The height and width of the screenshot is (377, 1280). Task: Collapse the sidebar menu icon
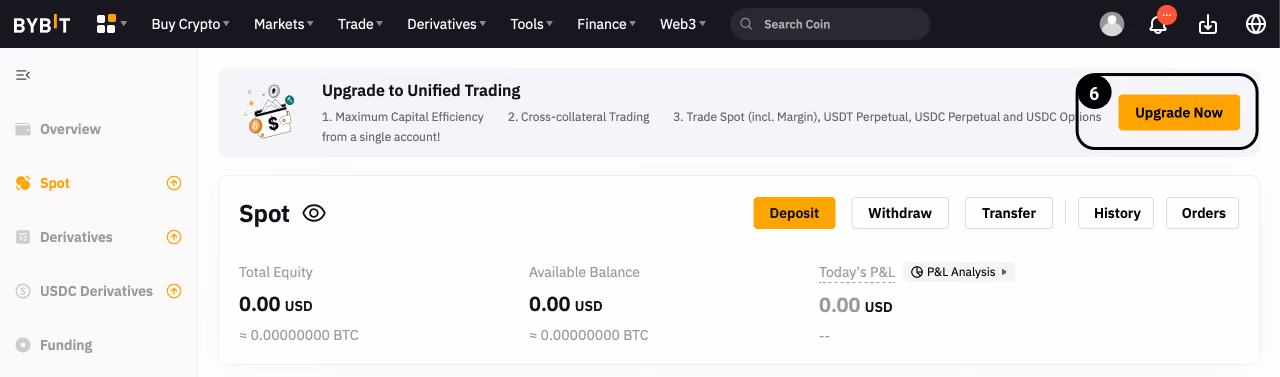tap(23, 75)
